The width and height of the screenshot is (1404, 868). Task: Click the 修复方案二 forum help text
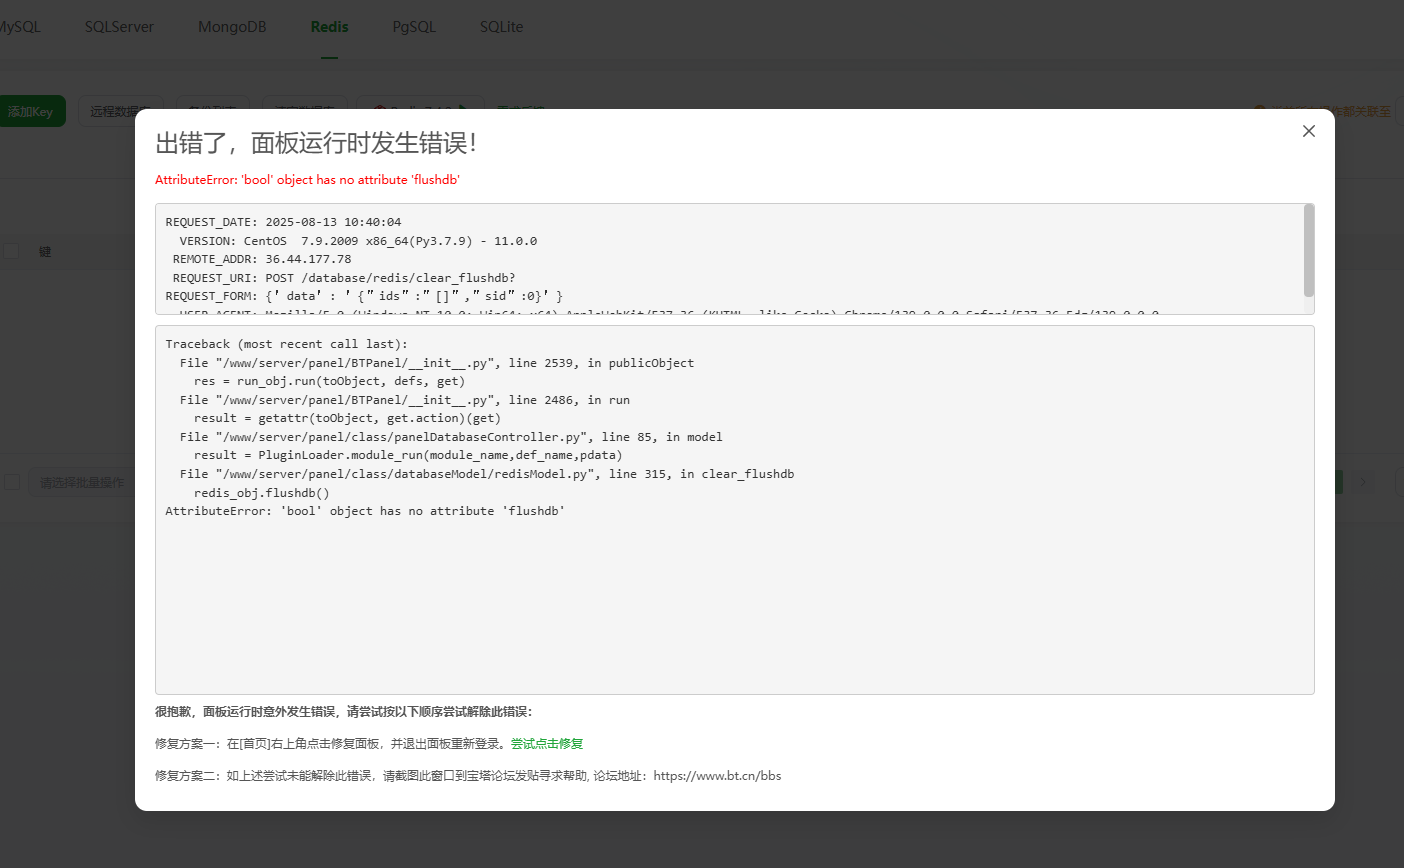[x=468, y=776]
